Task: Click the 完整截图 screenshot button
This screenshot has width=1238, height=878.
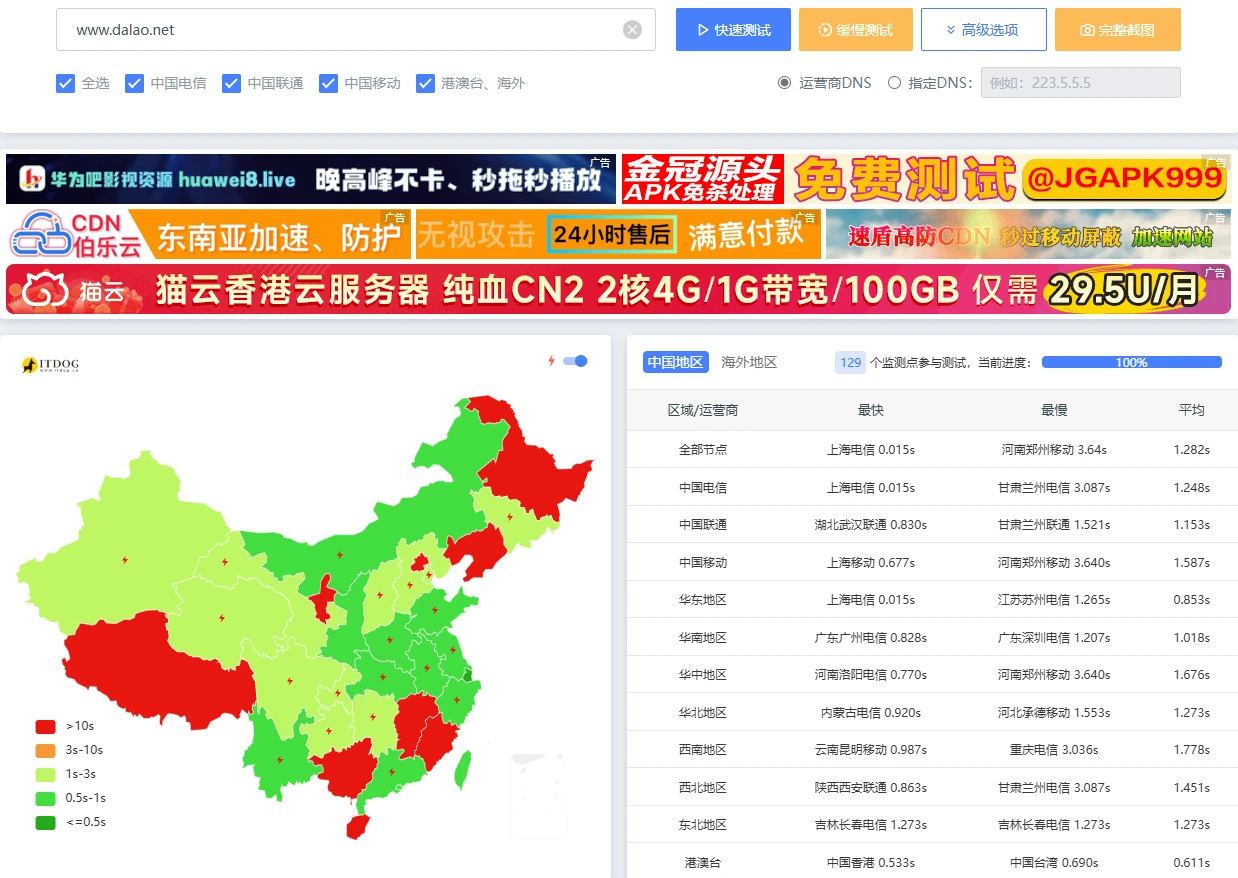Action: click(1117, 30)
